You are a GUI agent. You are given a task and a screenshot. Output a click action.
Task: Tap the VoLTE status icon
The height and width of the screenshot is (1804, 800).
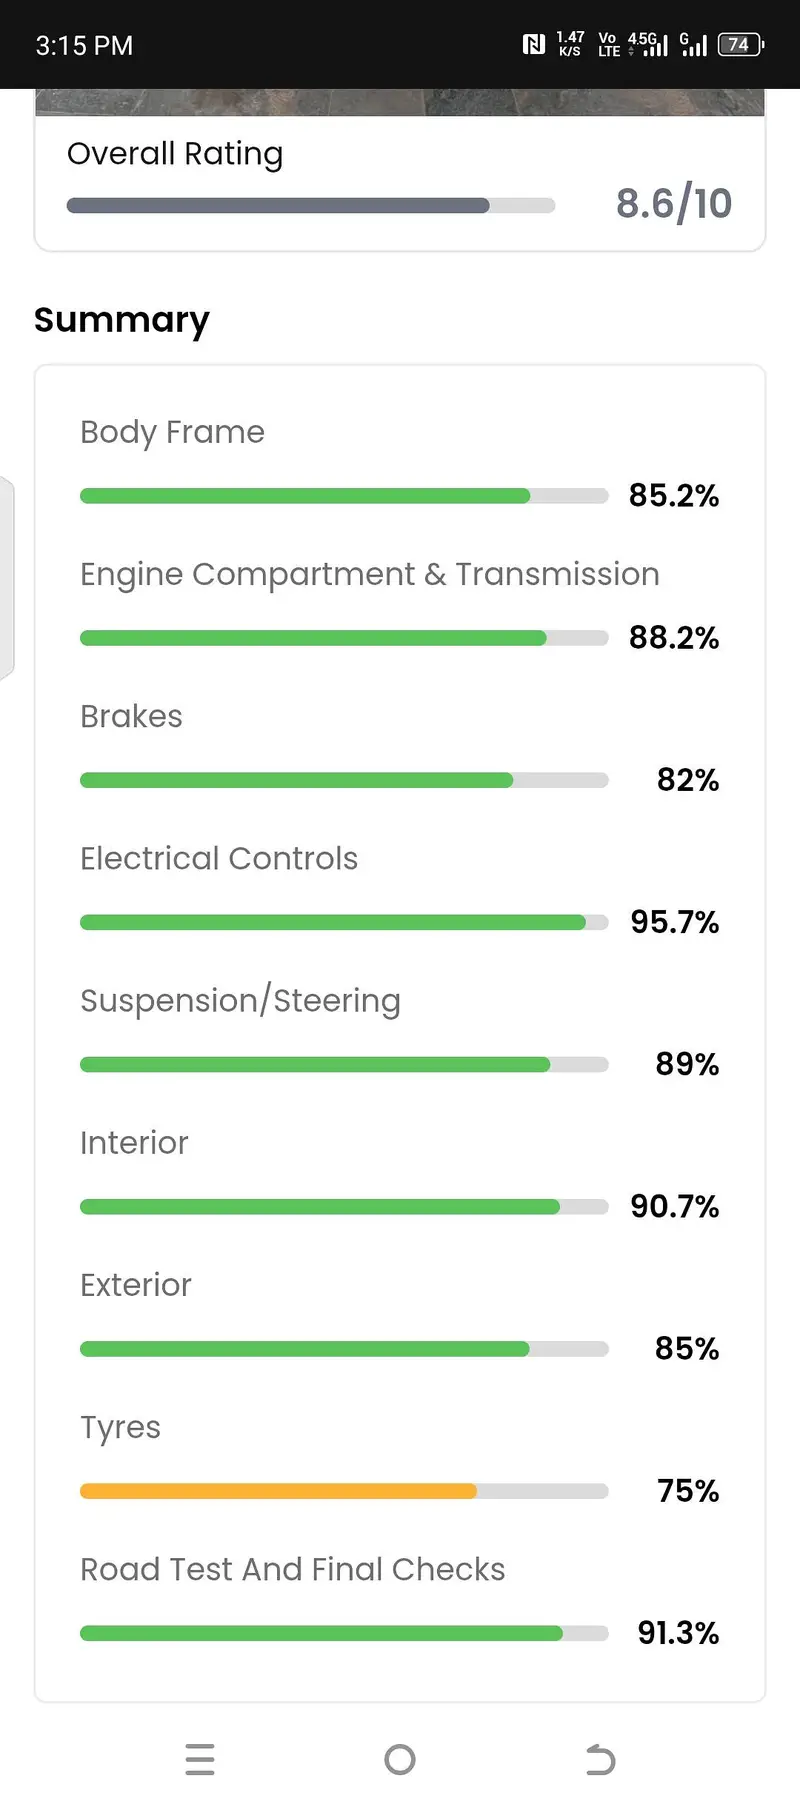tap(608, 44)
